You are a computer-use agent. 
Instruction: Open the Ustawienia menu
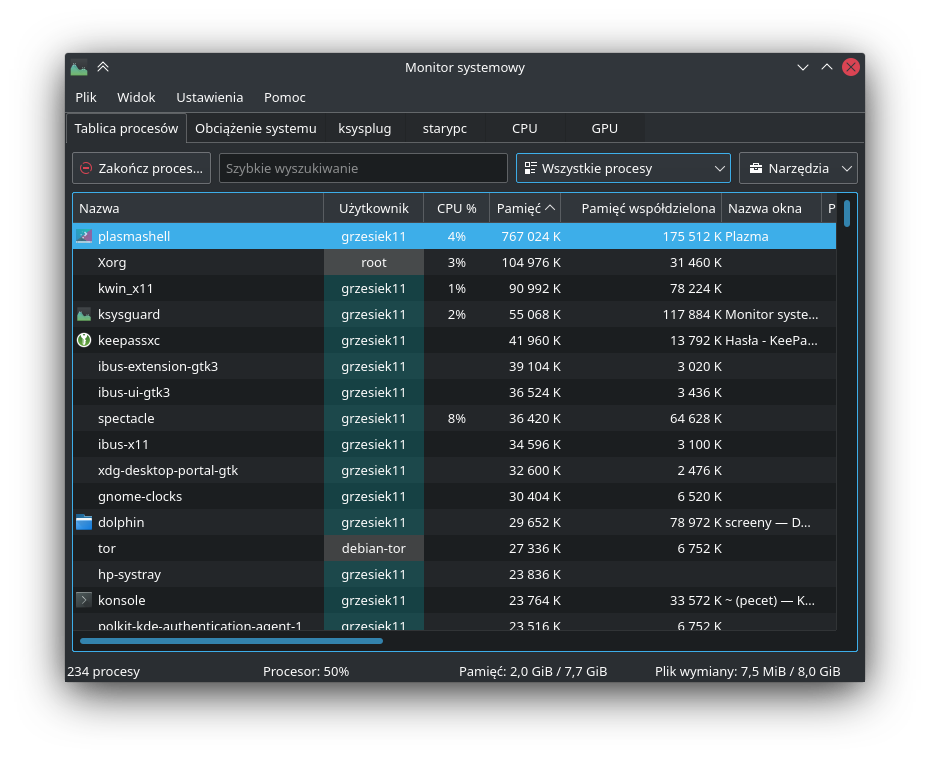click(x=209, y=97)
